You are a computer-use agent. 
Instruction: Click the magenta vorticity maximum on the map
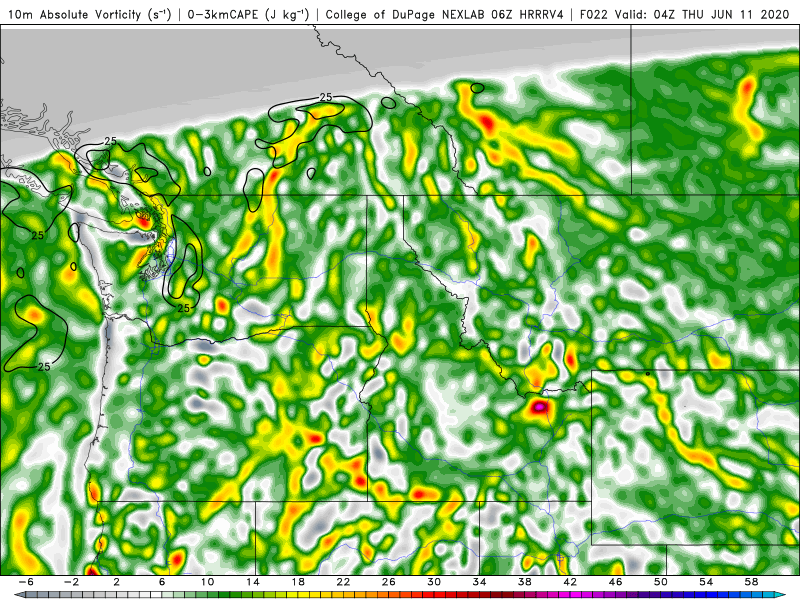pos(539,407)
